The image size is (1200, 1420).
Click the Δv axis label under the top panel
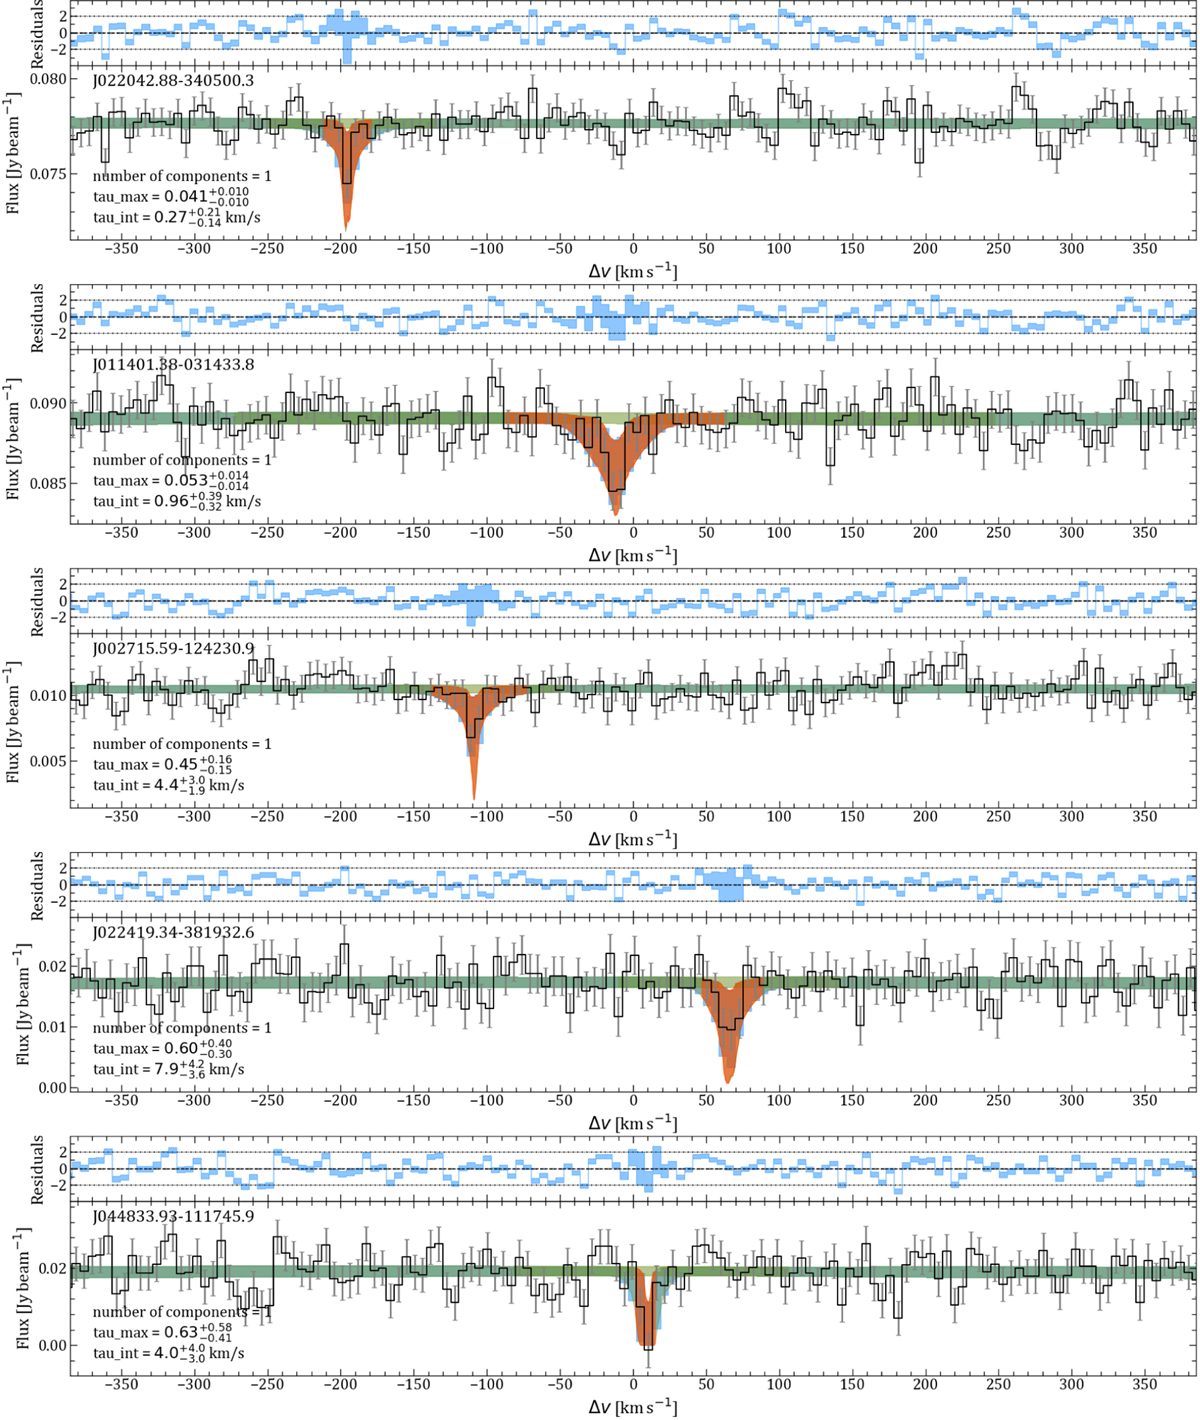pos(632,271)
